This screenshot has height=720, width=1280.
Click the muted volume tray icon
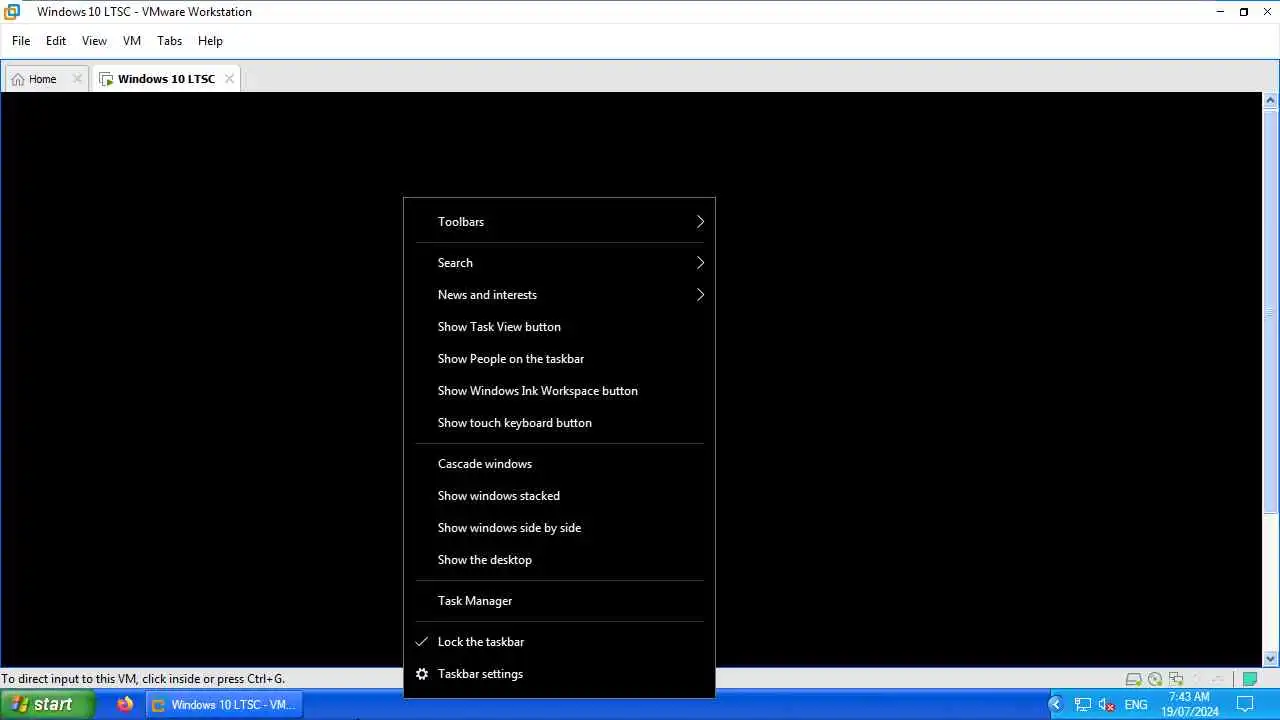point(1107,705)
